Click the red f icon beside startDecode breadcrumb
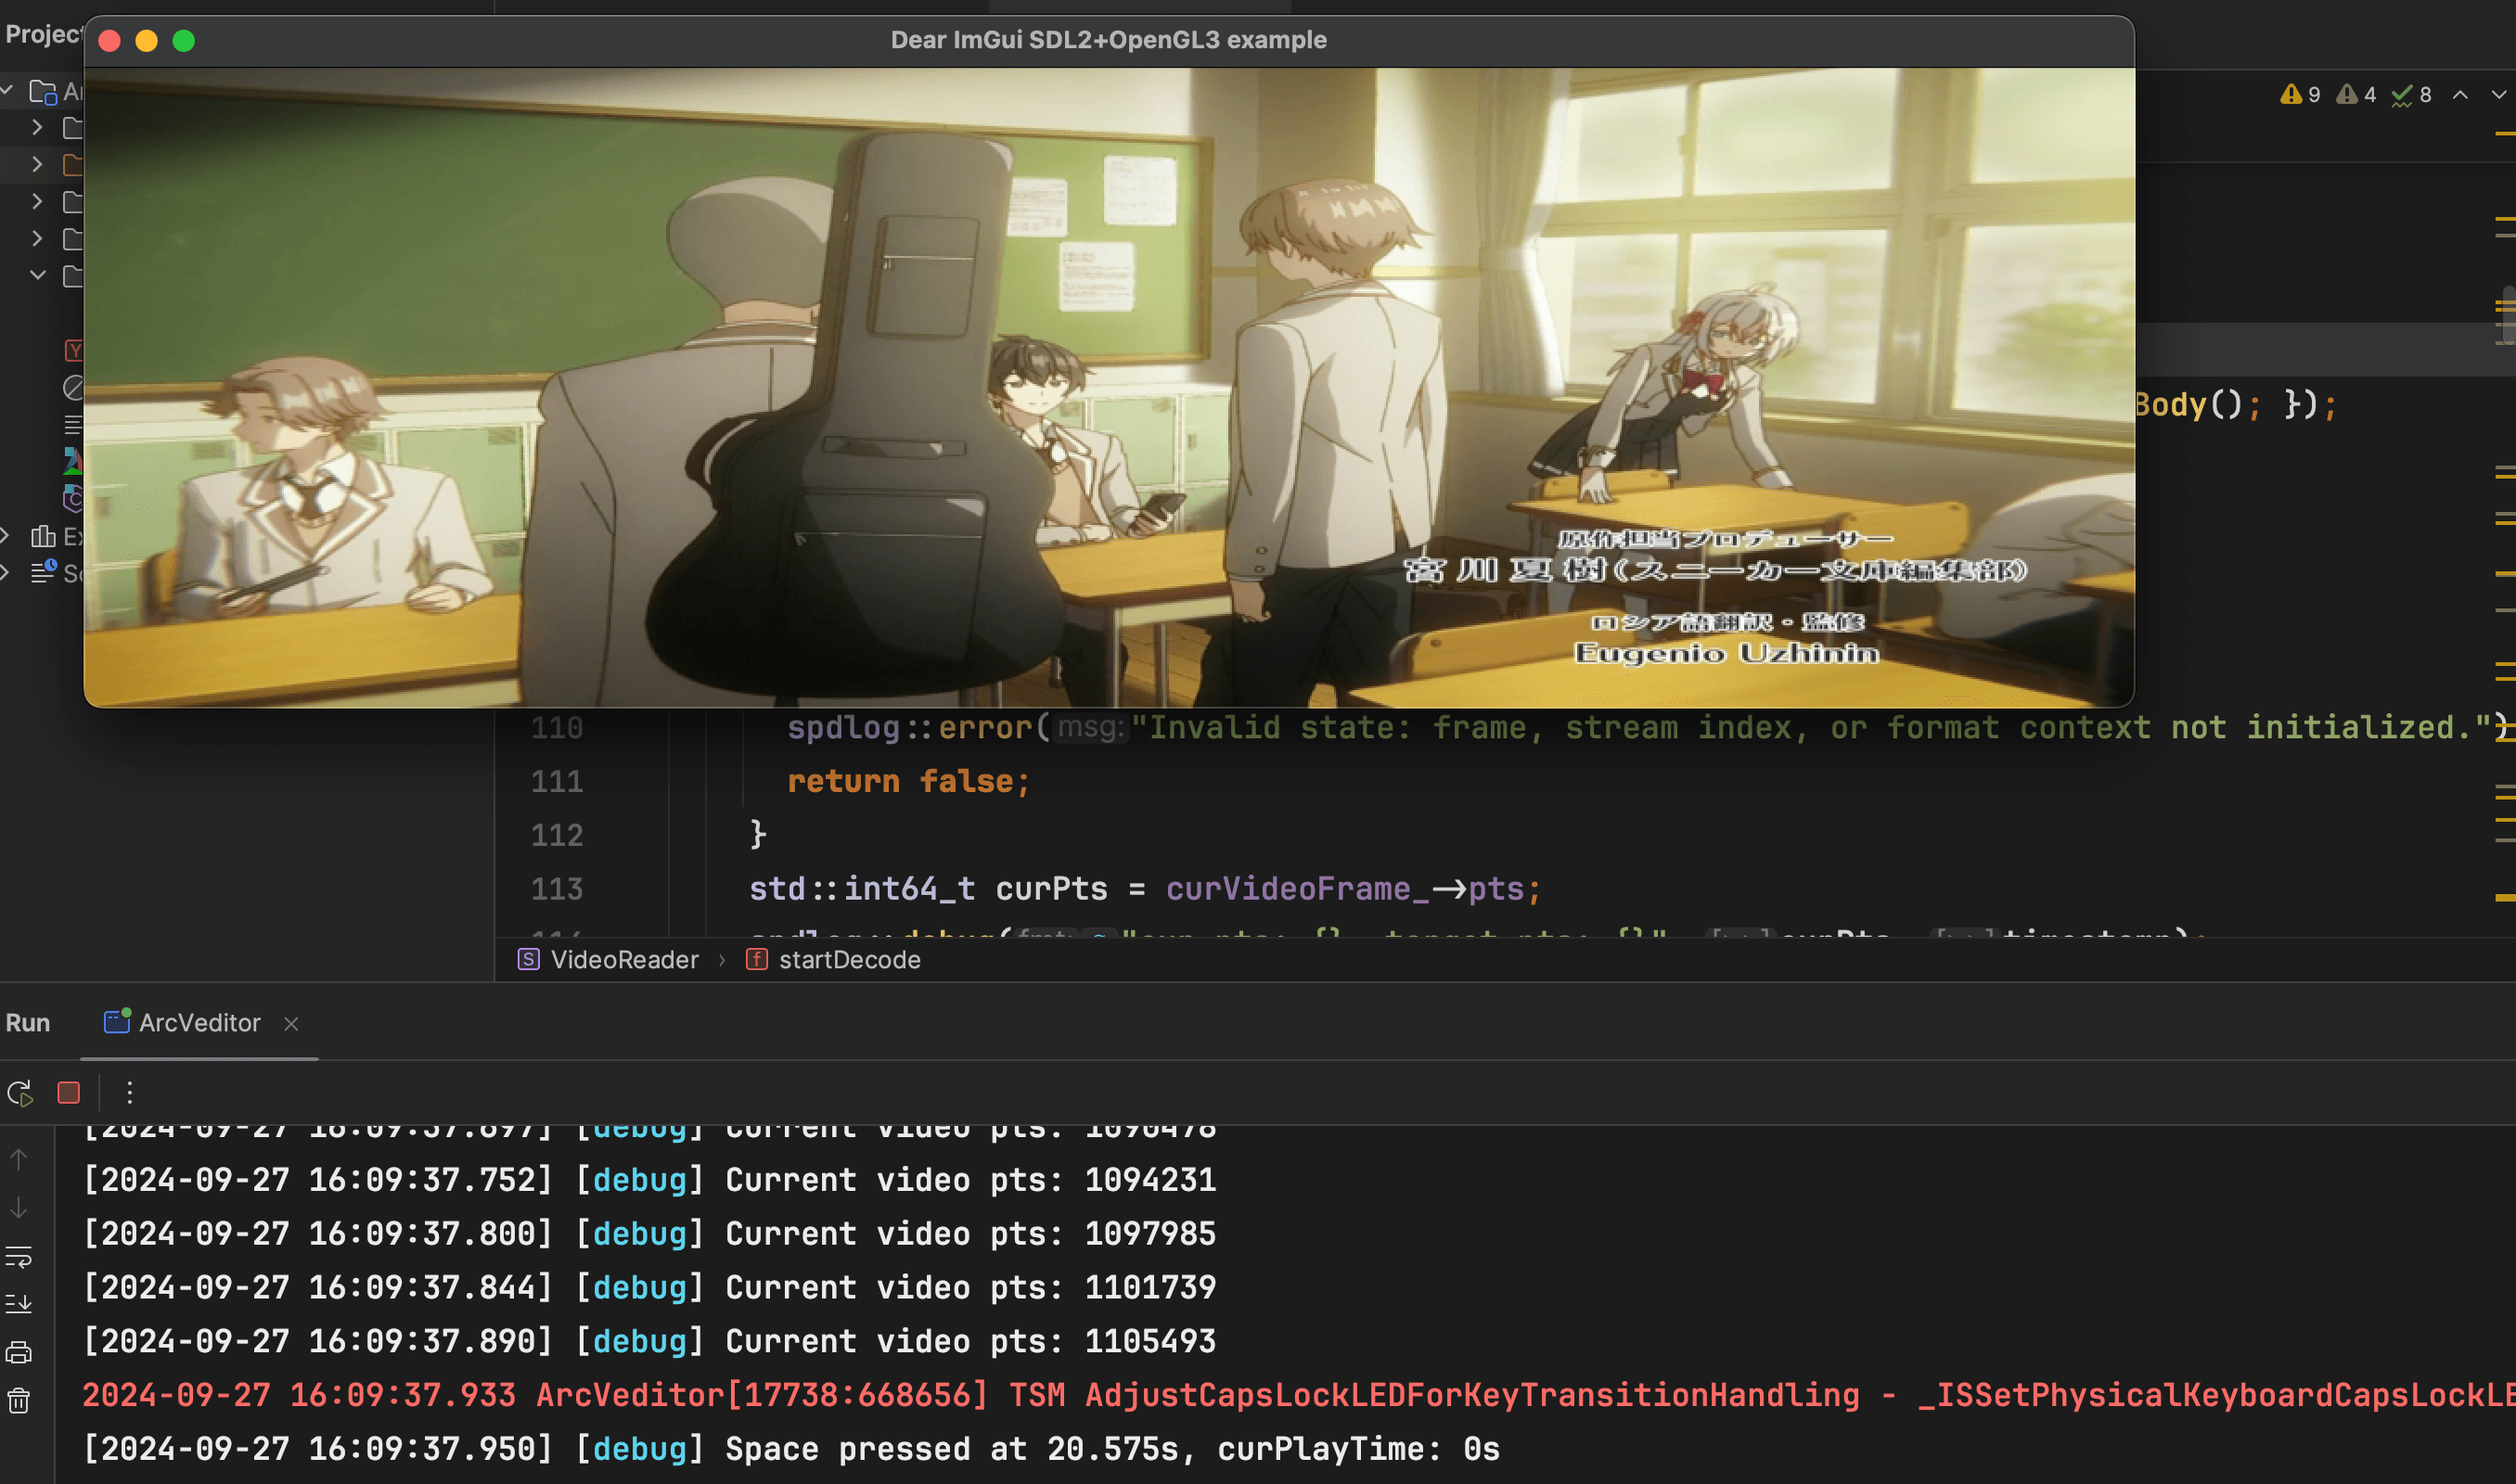The height and width of the screenshot is (1484, 2516). tap(757, 960)
